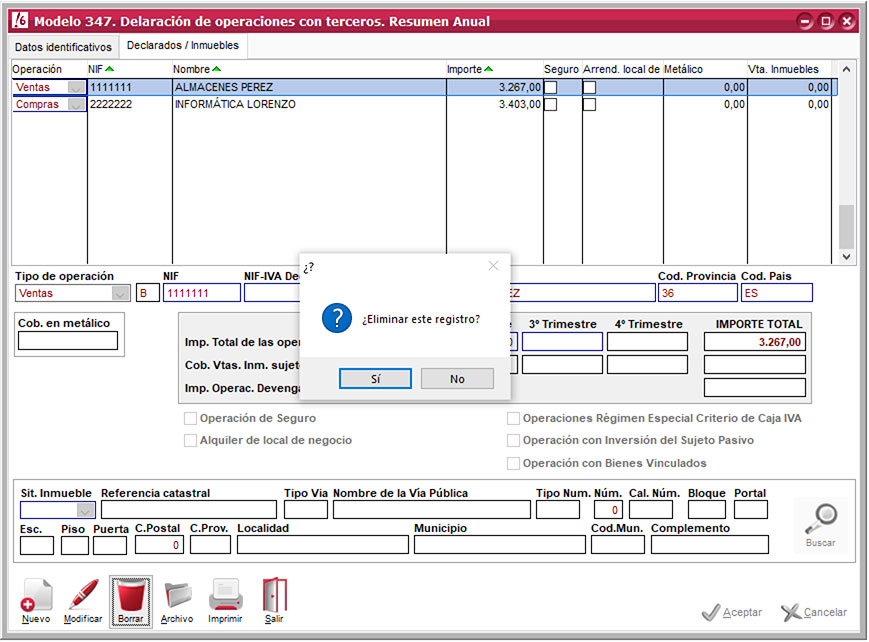Select INFORMÁTICA LORENZO row name

(235, 104)
